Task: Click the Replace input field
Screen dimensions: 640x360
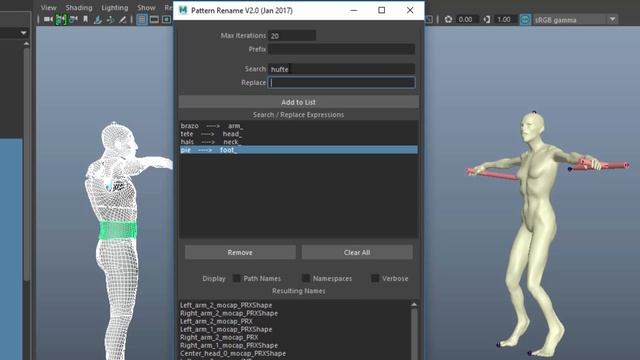Action: 341,82
